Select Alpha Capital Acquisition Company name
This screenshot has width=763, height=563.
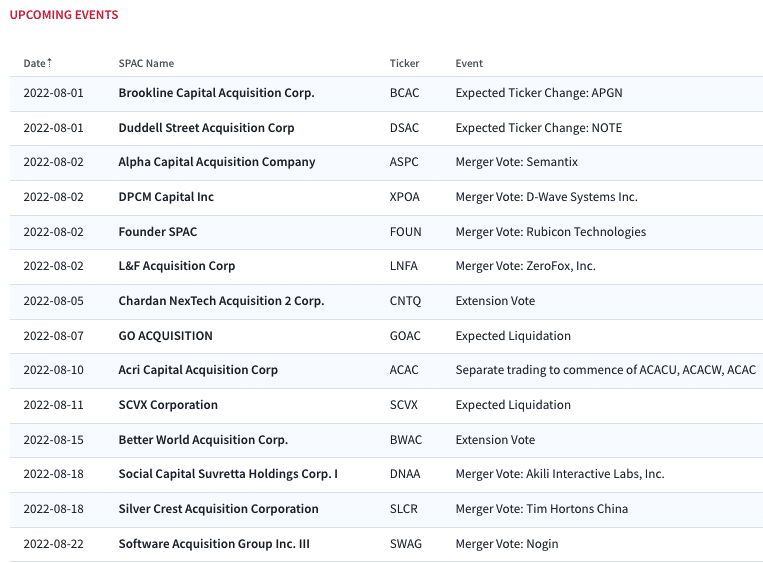point(217,162)
